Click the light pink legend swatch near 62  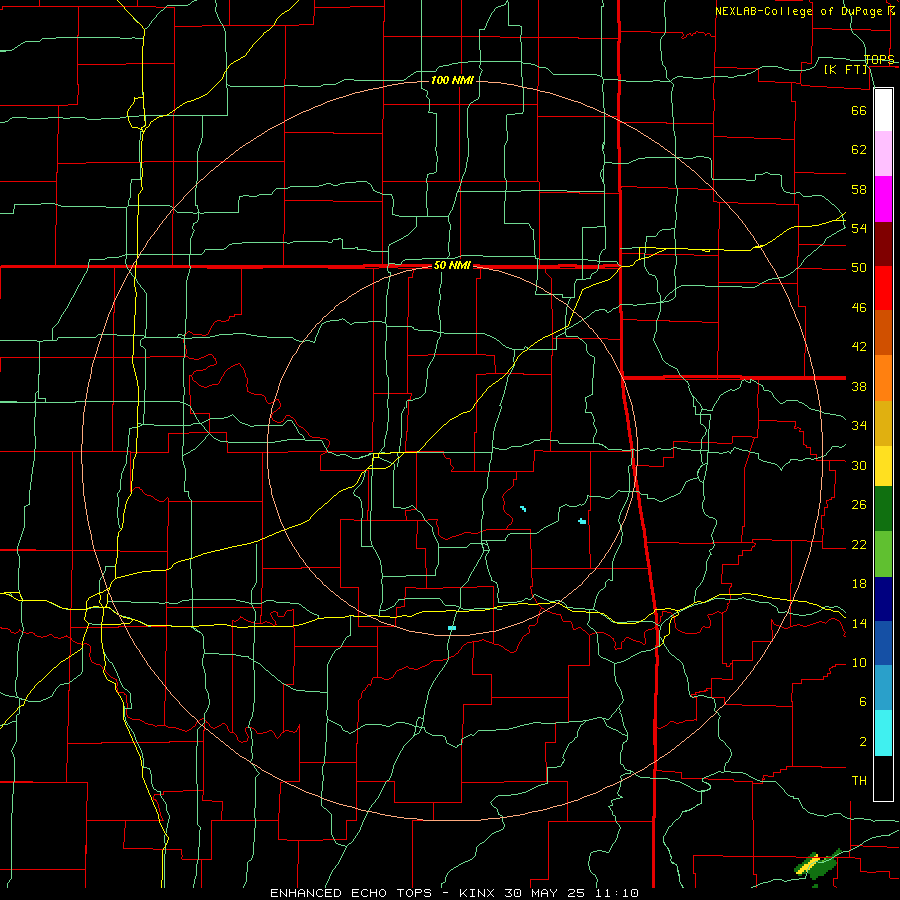[883, 153]
